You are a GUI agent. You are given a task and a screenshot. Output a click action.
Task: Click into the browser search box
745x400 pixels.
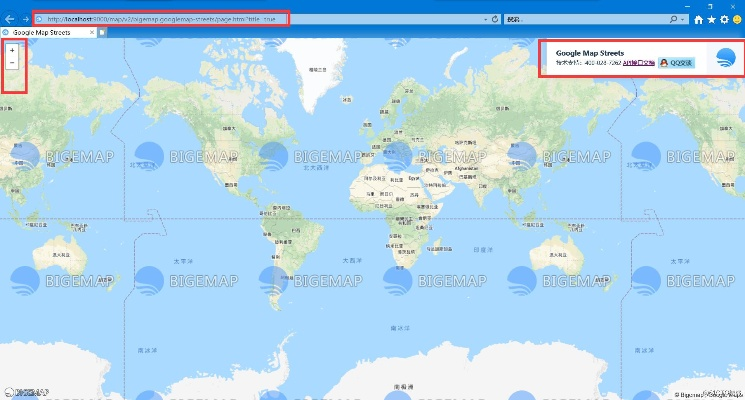pyautogui.click(x=584, y=19)
